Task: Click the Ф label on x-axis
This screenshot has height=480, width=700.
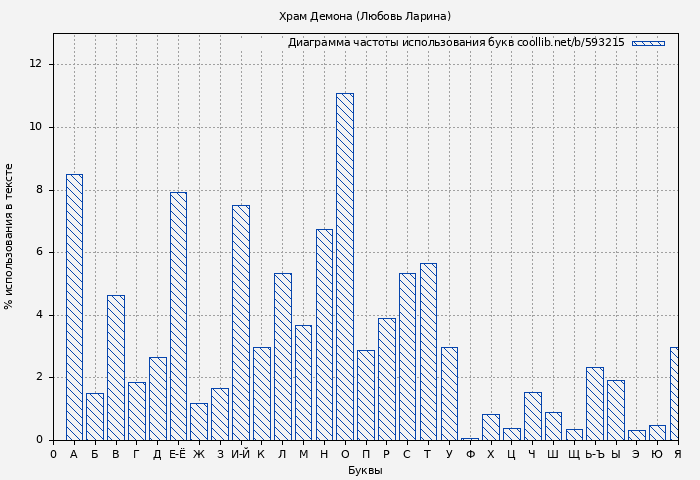Action: (470, 454)
